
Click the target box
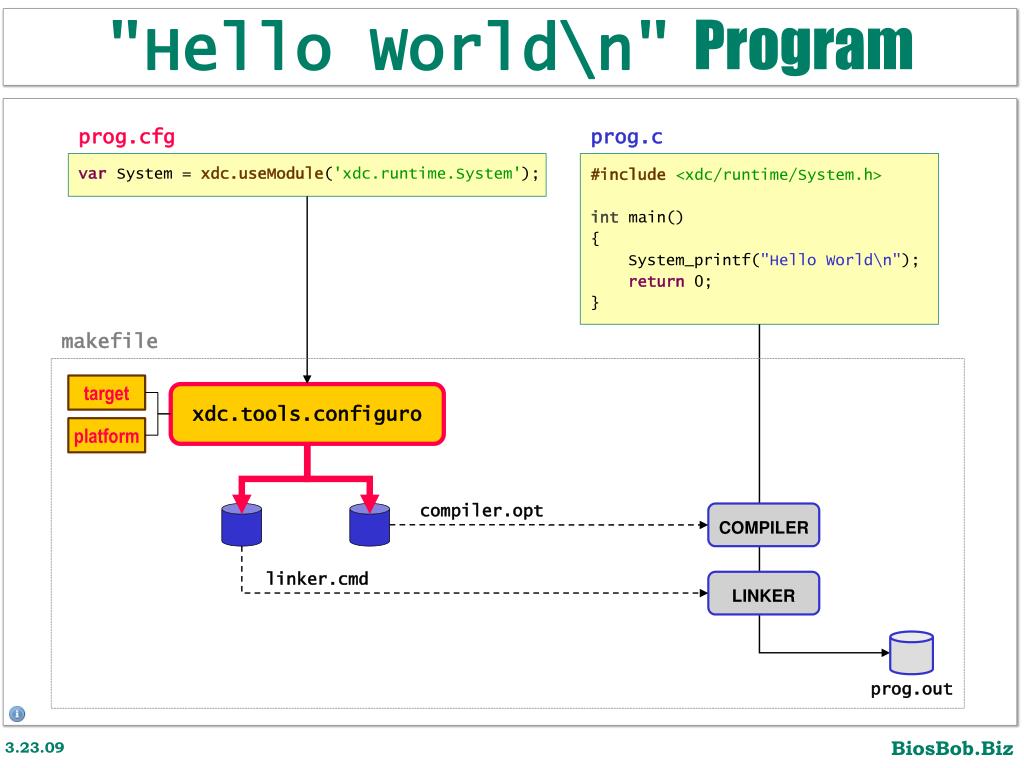(x=106, y=393)
